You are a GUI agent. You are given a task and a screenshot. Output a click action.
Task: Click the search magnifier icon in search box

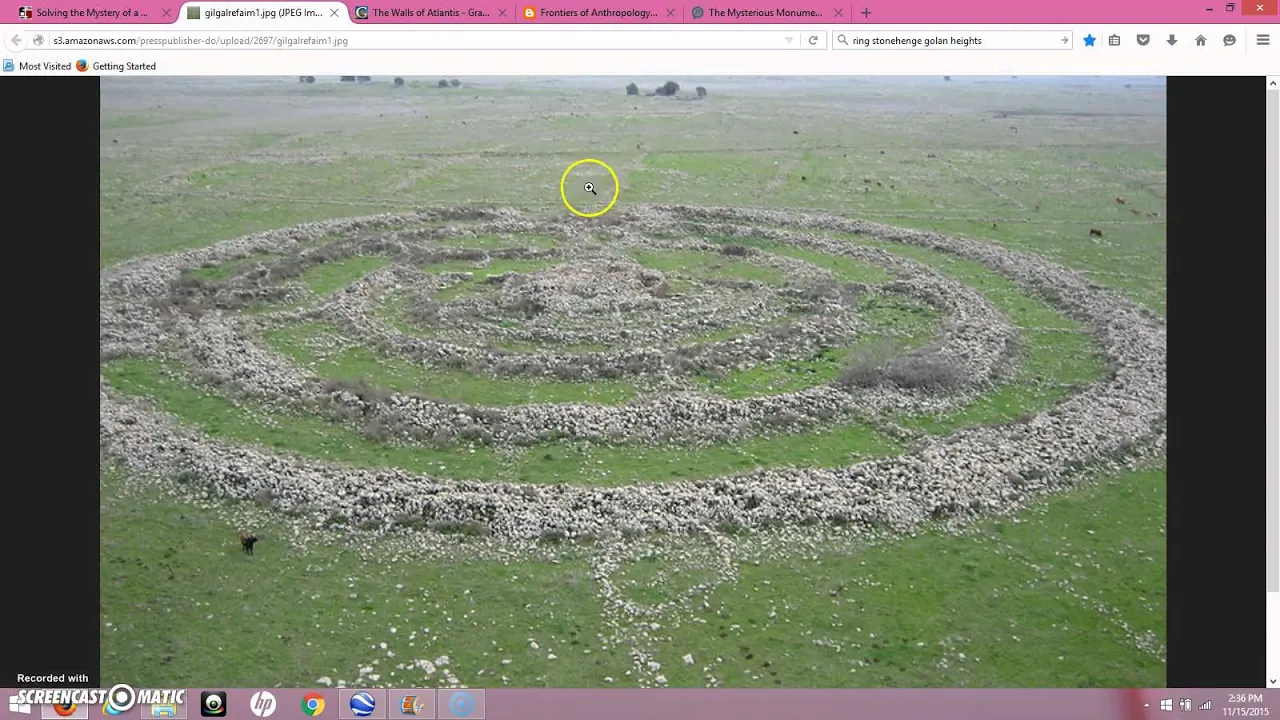pyautogui.click(x=842, y=40)
